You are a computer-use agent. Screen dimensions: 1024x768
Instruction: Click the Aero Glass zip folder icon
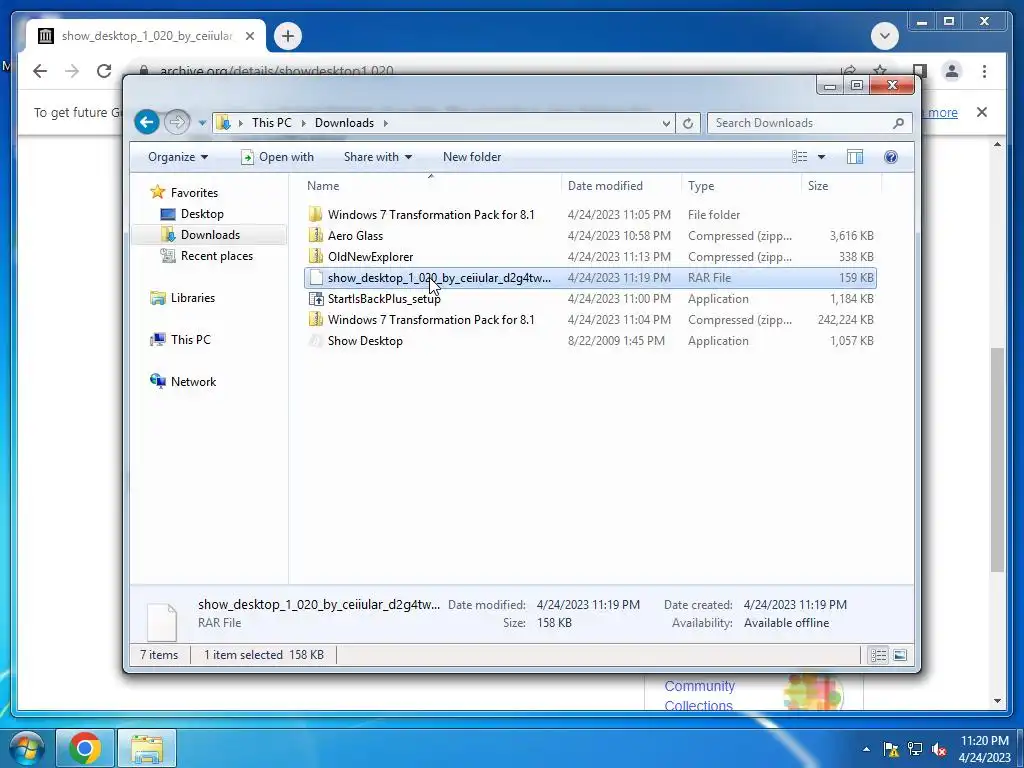pyautogui.click(x=316, y=236)
